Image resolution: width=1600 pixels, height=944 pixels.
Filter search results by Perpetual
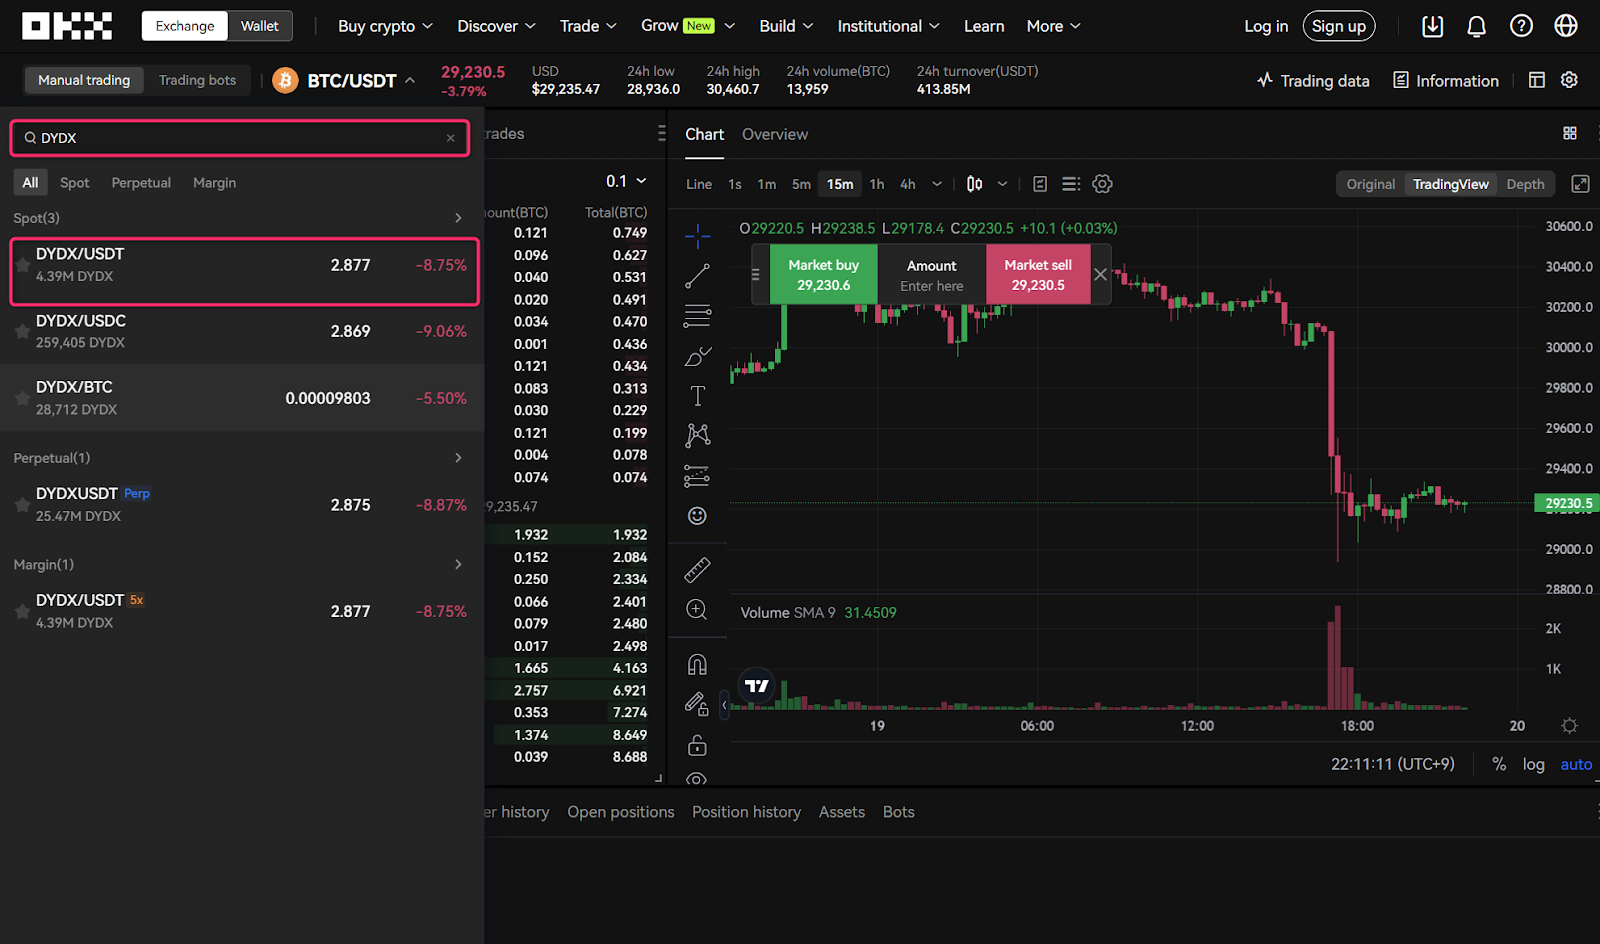(141, 183)
